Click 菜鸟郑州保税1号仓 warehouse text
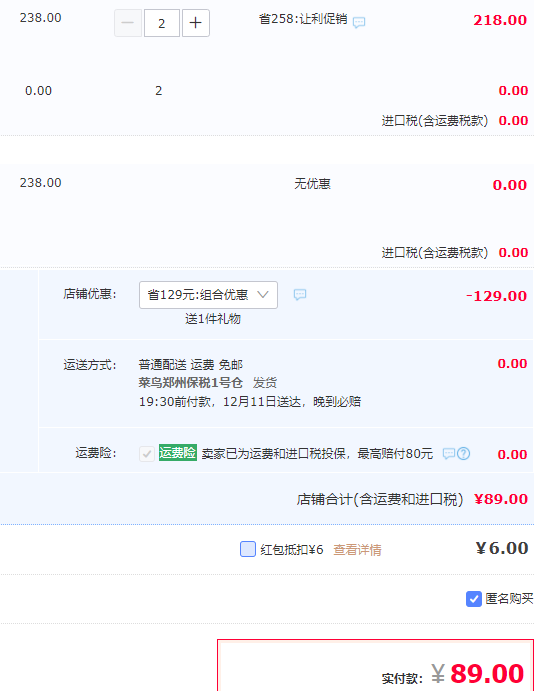541x691 pixels. 191,383
